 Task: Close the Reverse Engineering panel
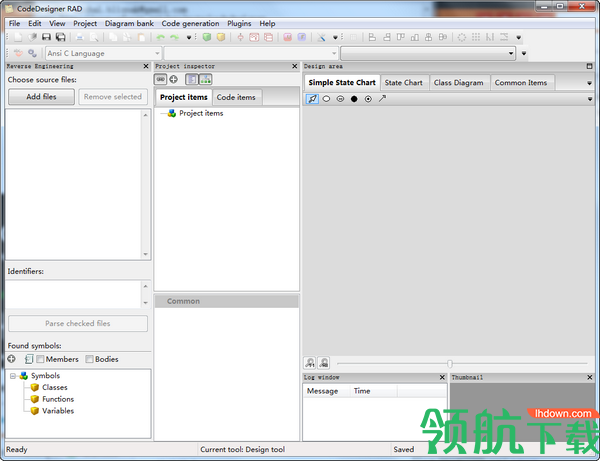tap(146, 66)
